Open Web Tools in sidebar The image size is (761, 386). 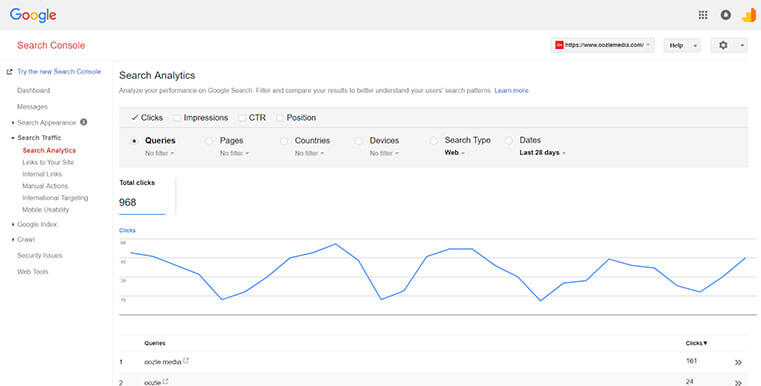[x=33, y=272]
